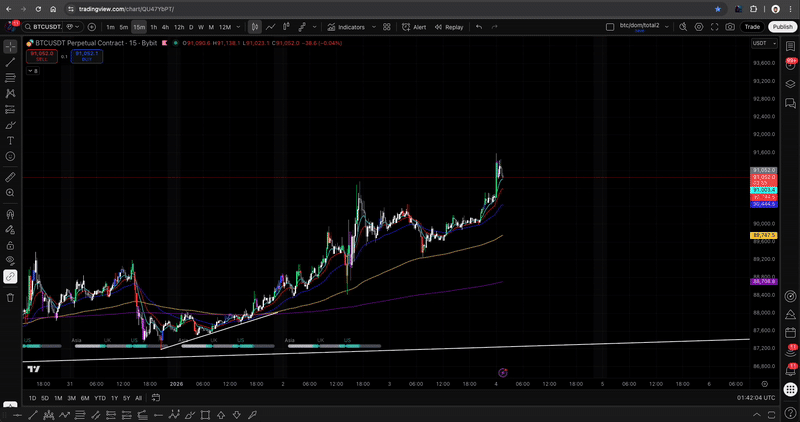This screenshot has height=422, width=800.
Task: Click the red SELL price button
Action: point(42,56)
